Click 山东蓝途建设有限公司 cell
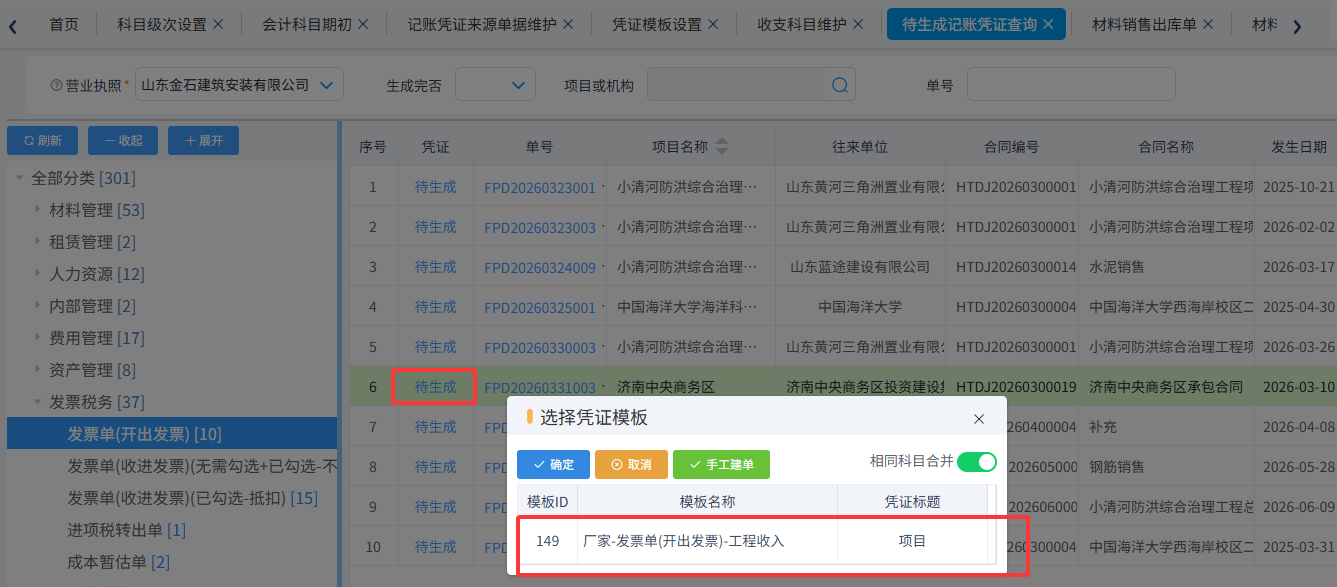 point(860,267)
